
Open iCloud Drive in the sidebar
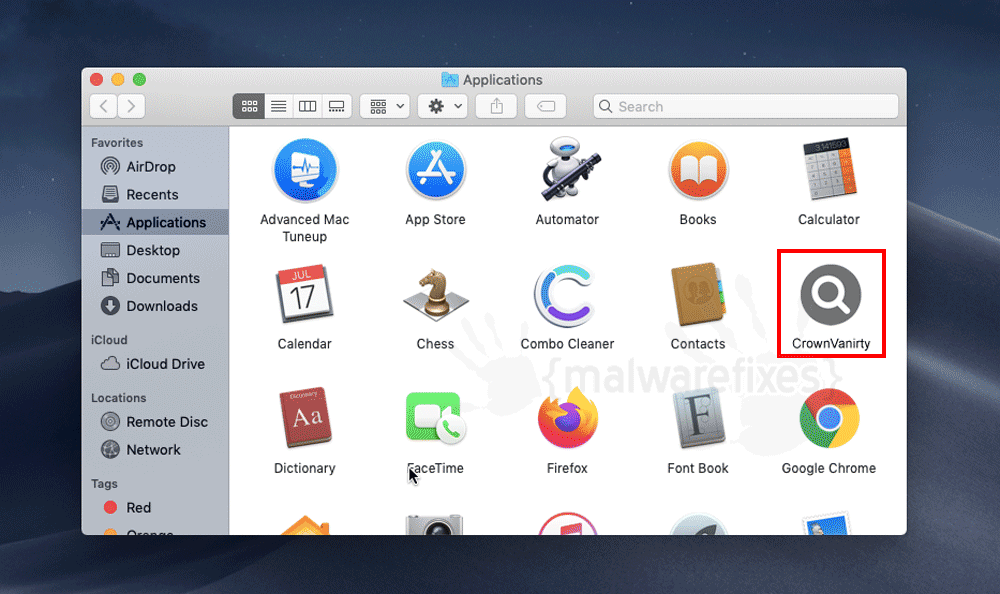pos(155,364)
